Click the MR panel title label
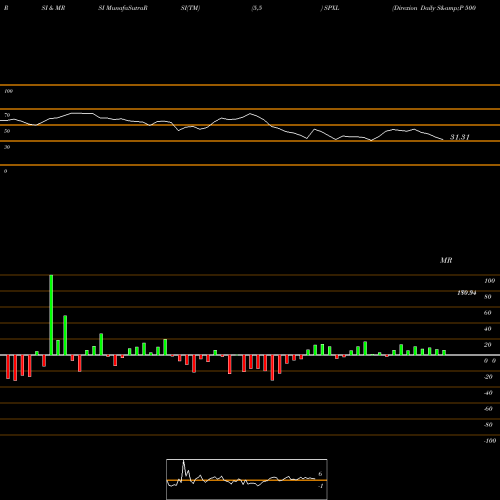Image resolution: width=500 pixels, height=500 pixels. [x=446, y=260]
